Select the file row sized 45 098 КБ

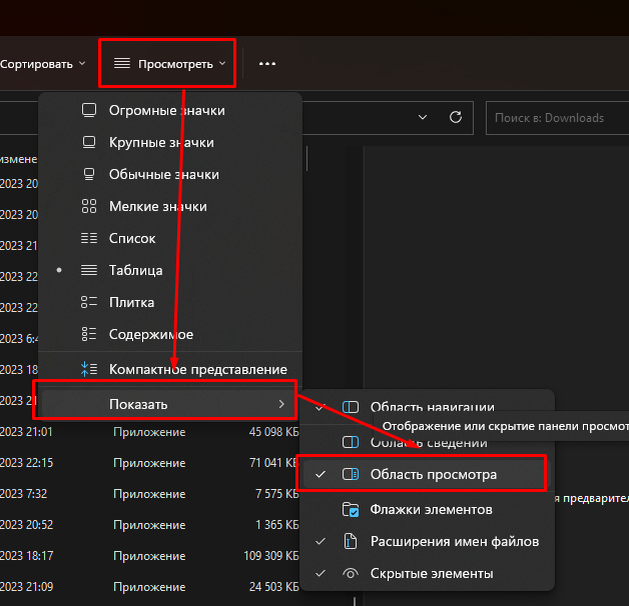coord(150,432)
